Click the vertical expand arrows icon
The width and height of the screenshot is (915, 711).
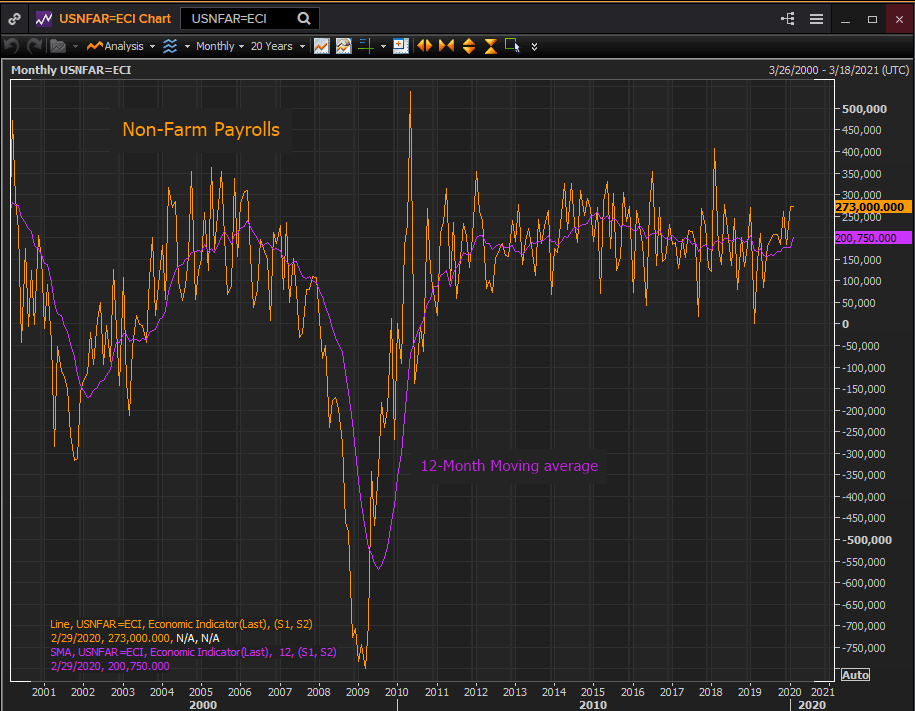click(469, 46)
